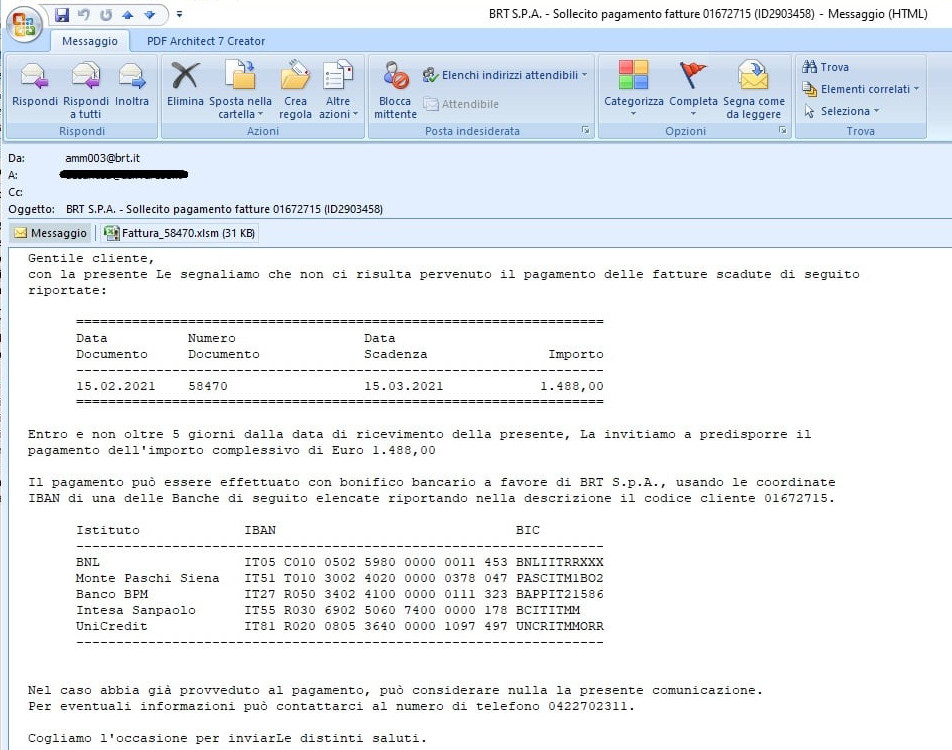Show message body via Messaggio button
Image resolution: width=952 pixels, height=750 pixels.
pos(50,233)
